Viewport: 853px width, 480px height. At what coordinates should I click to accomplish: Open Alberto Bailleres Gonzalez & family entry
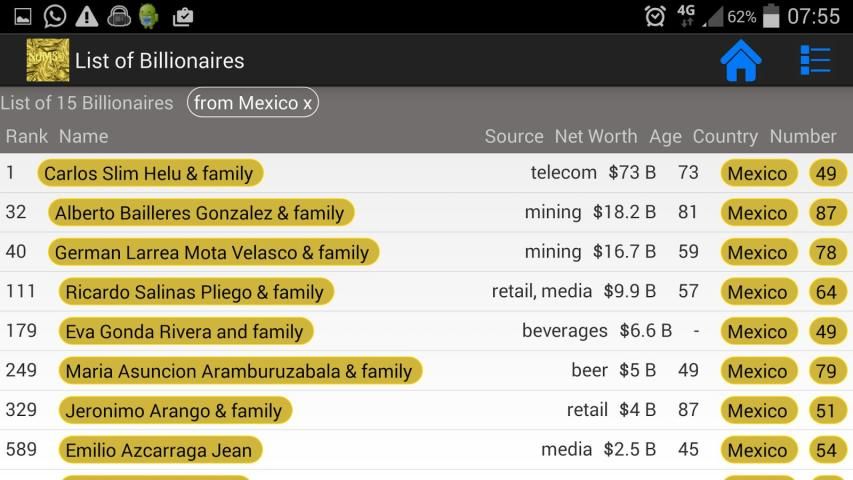tap(201, 213)
